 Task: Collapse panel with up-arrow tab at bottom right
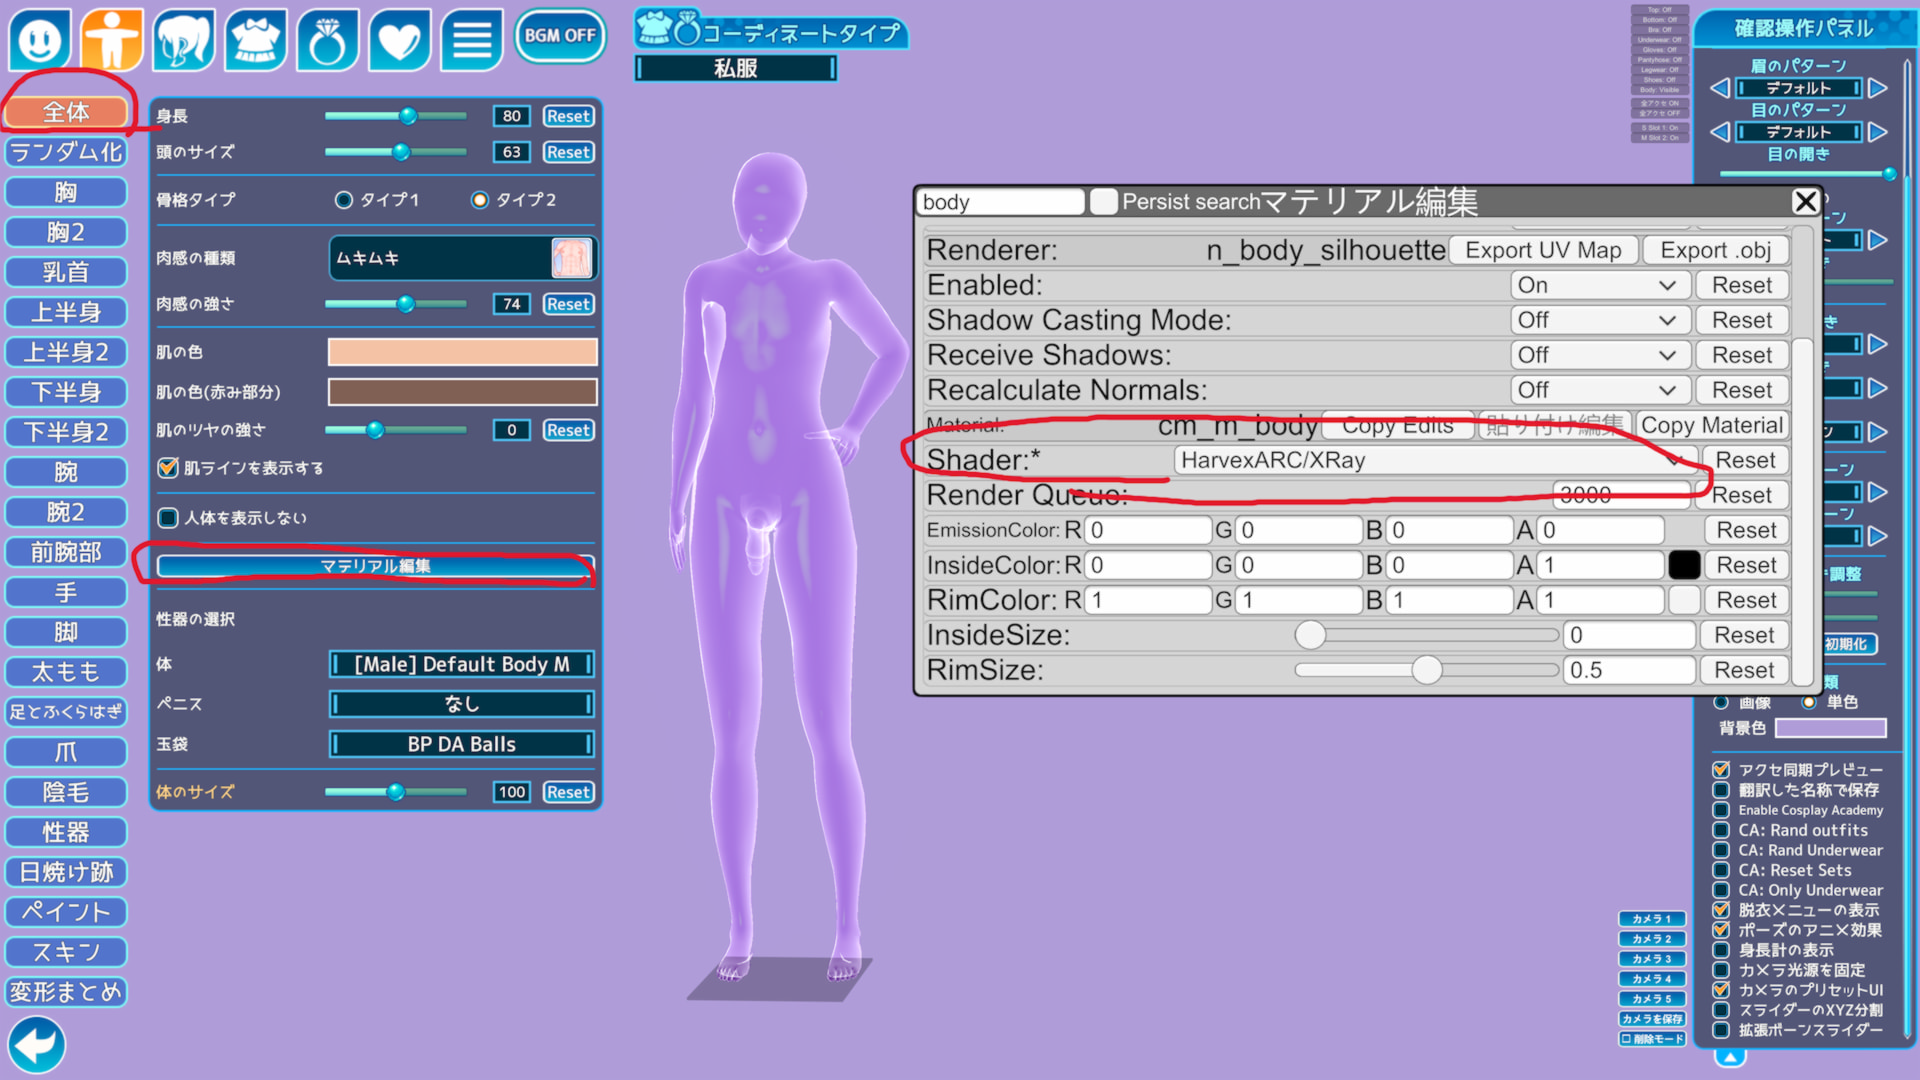(x=1730, y=1057)
